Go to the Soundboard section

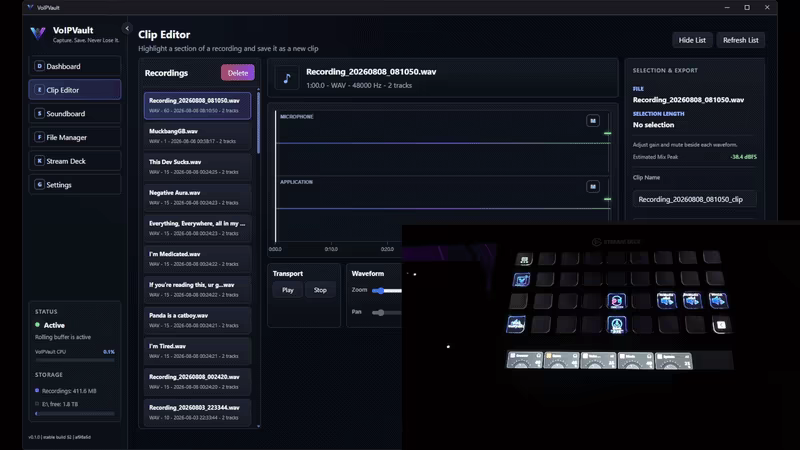pyautogui.click(x=74, y=114)
